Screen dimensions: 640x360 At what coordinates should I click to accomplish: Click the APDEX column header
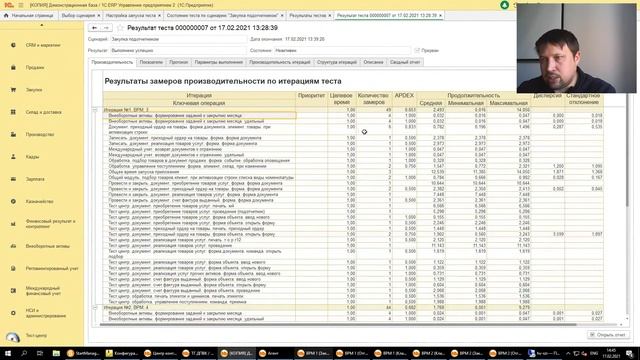pyautogui.click(x=404, y=99)
